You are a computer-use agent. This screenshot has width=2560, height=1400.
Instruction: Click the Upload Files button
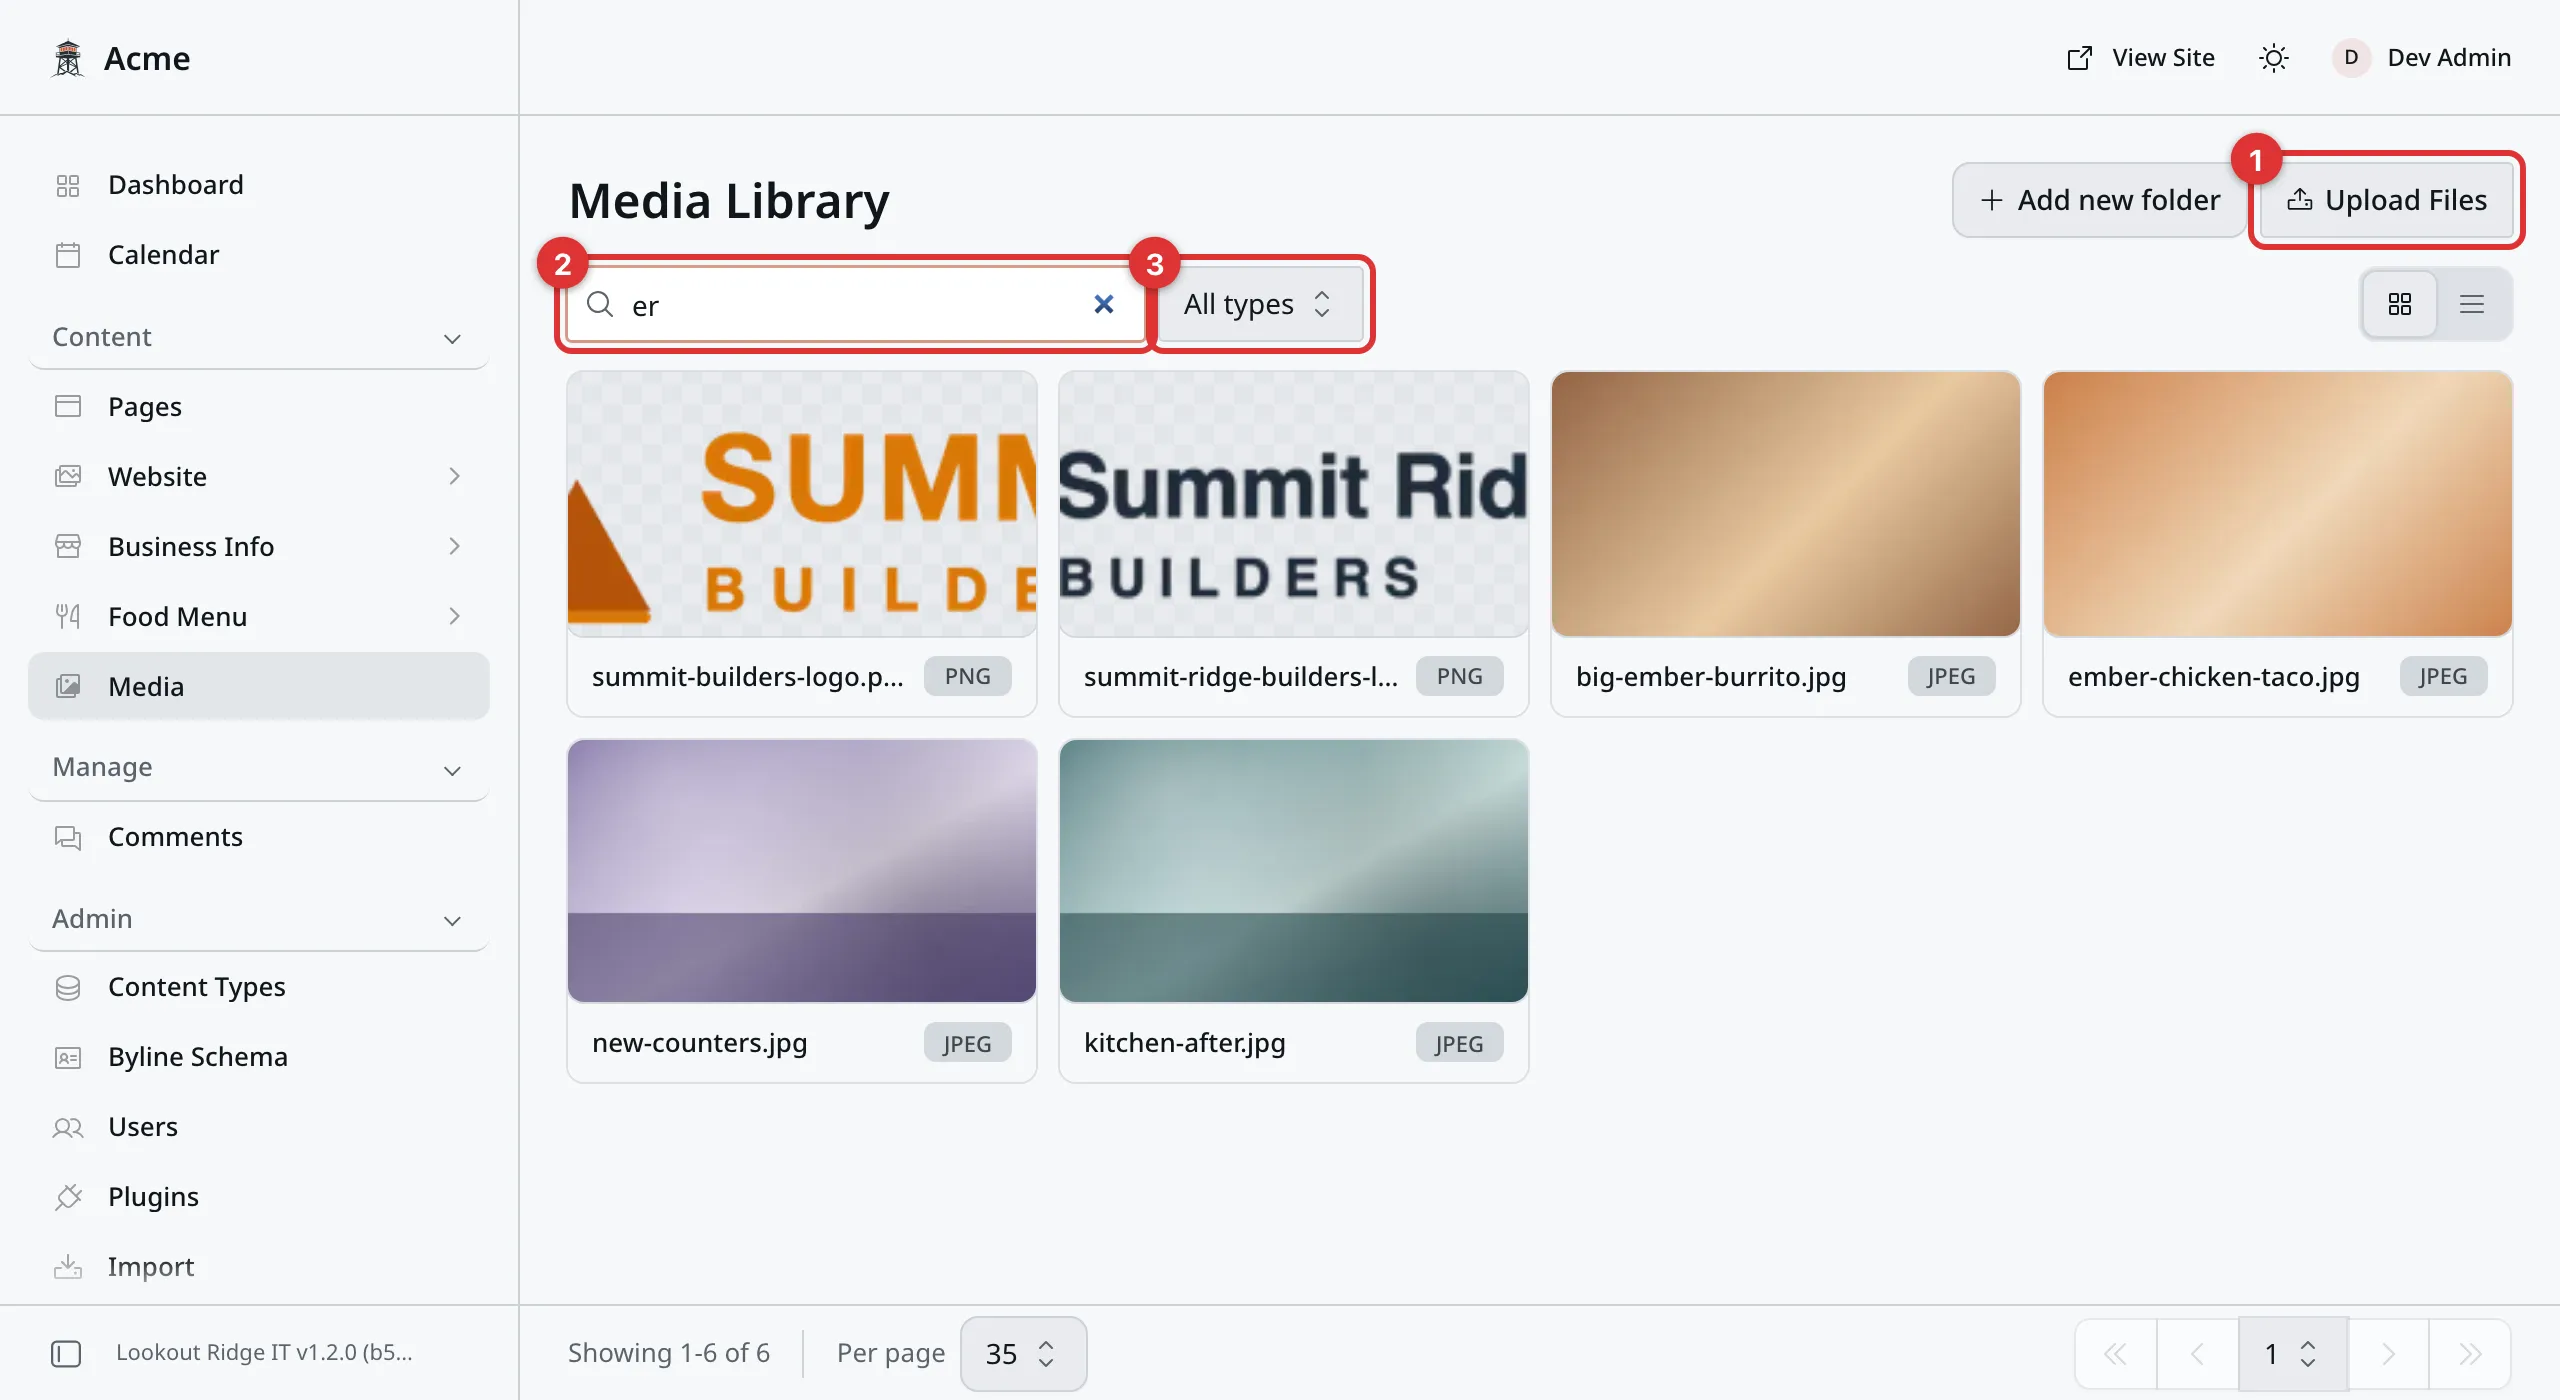coord(2386,200)
